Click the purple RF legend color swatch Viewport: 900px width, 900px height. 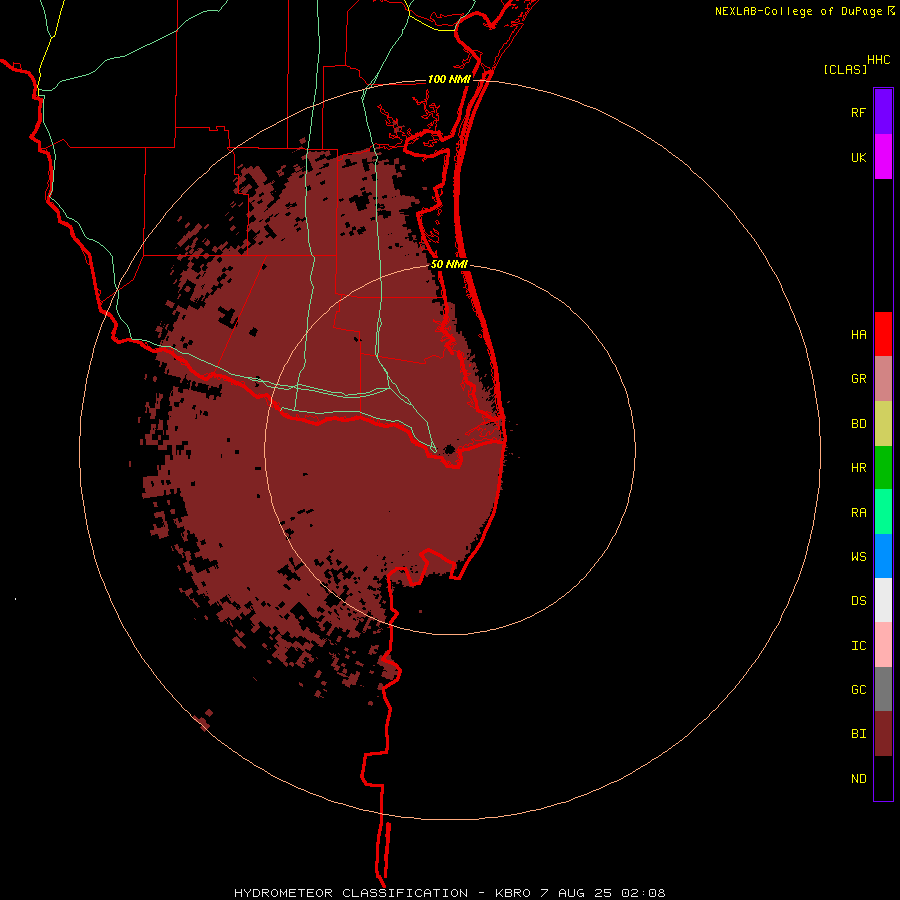pos(883,112)
